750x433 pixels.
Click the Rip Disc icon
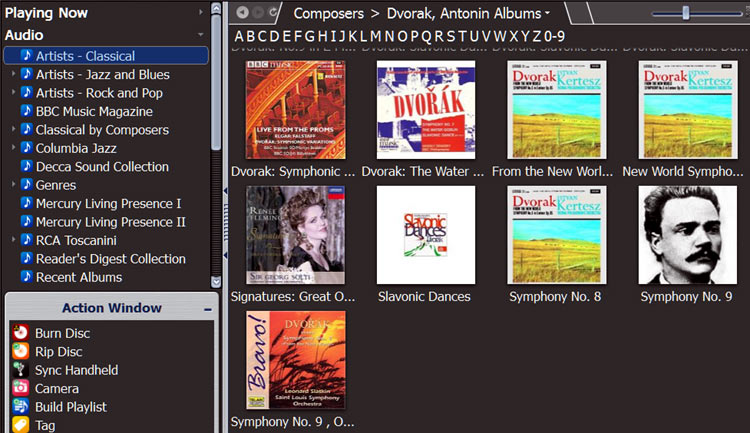[20, 351]
